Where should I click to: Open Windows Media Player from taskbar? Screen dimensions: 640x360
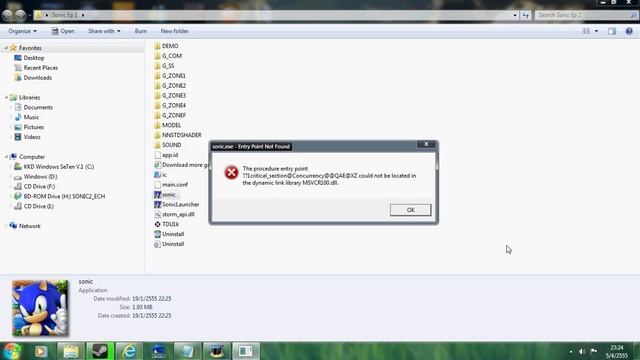[41, 351]
